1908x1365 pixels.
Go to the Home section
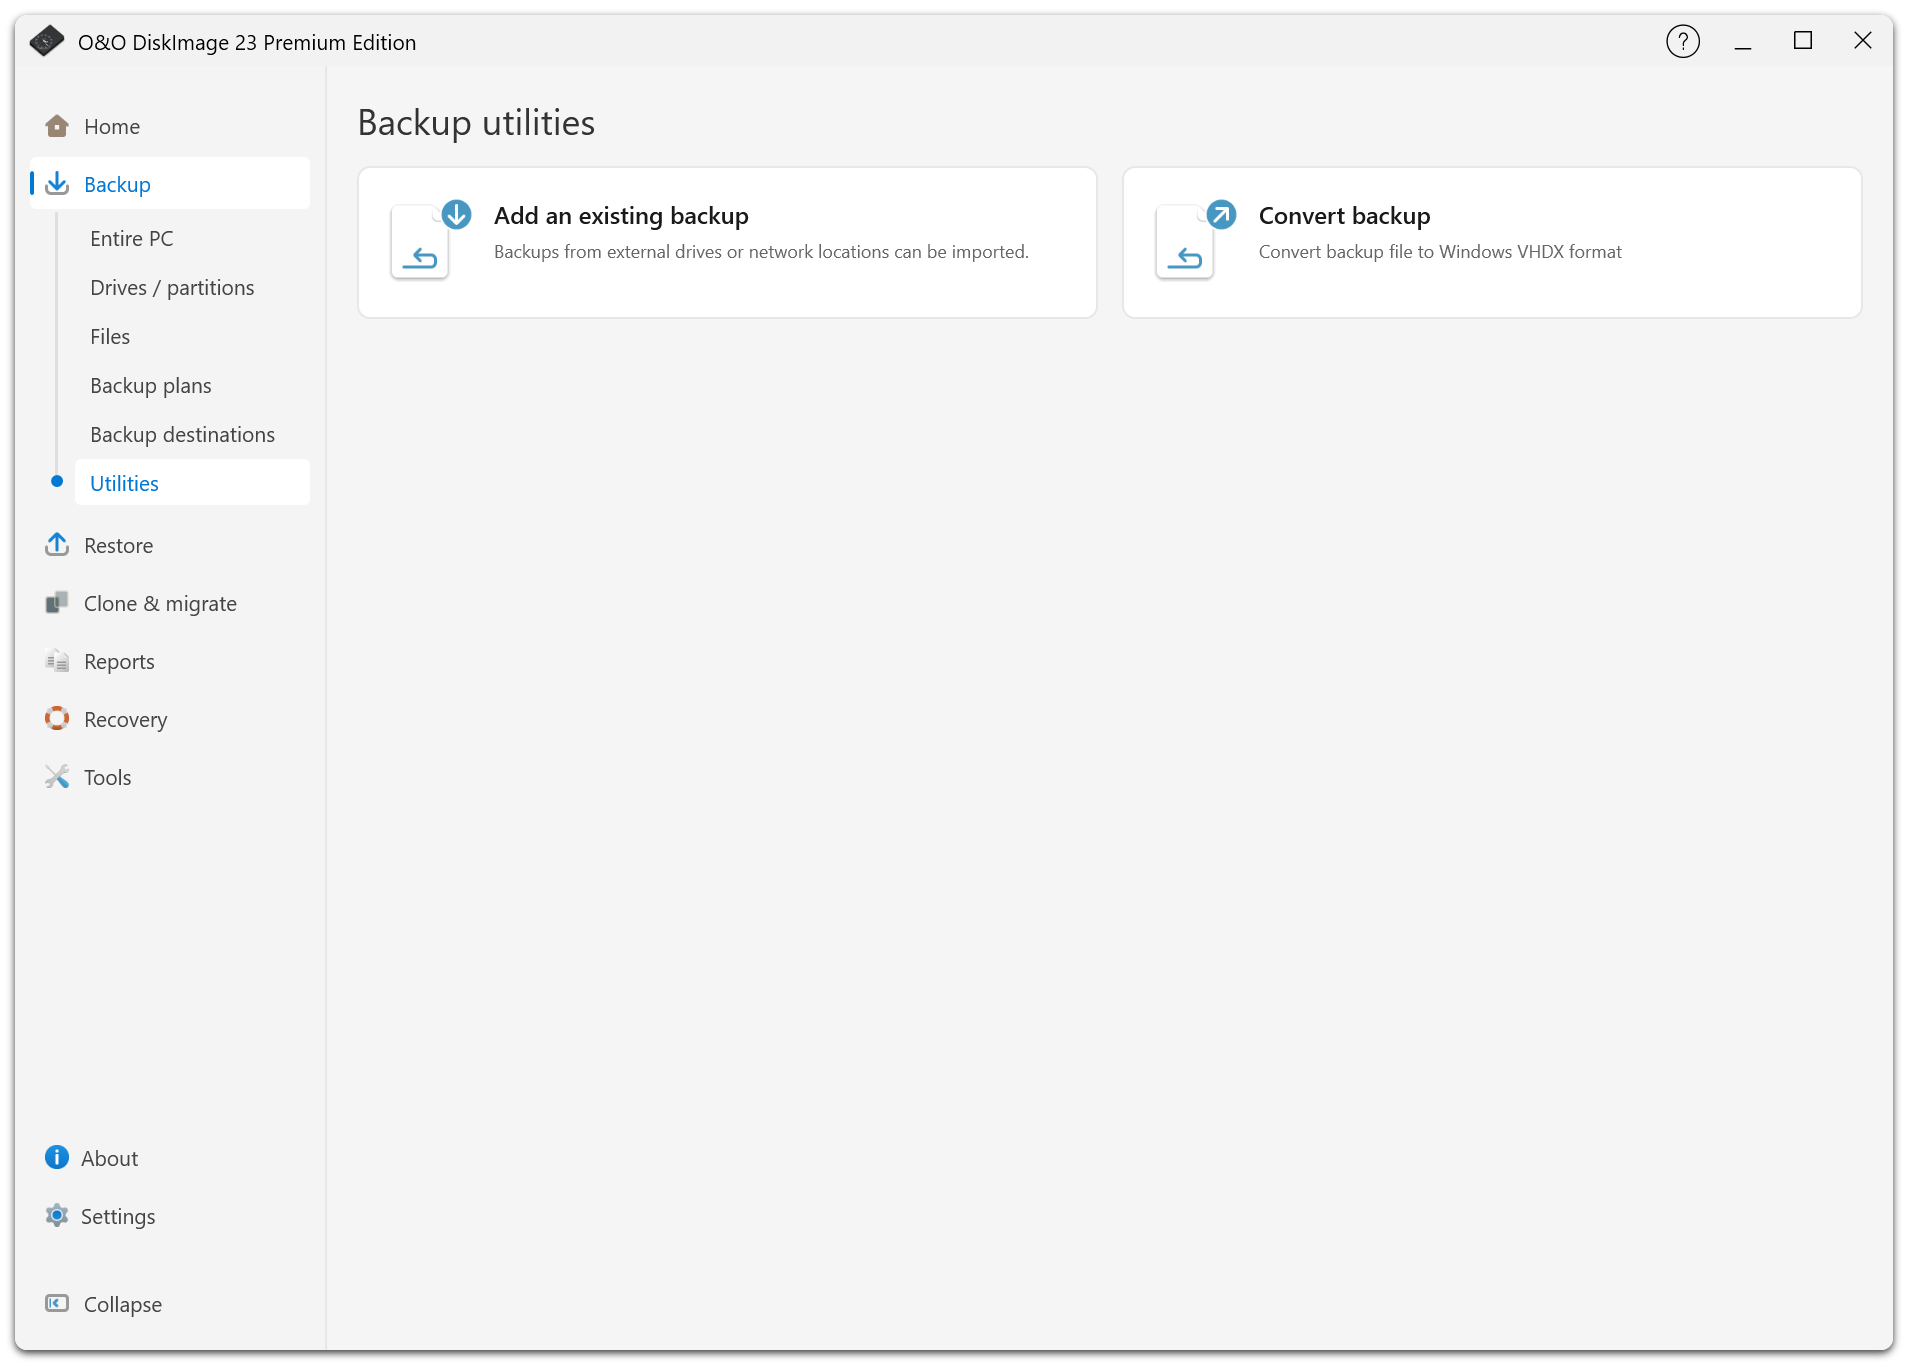[170, 126]
